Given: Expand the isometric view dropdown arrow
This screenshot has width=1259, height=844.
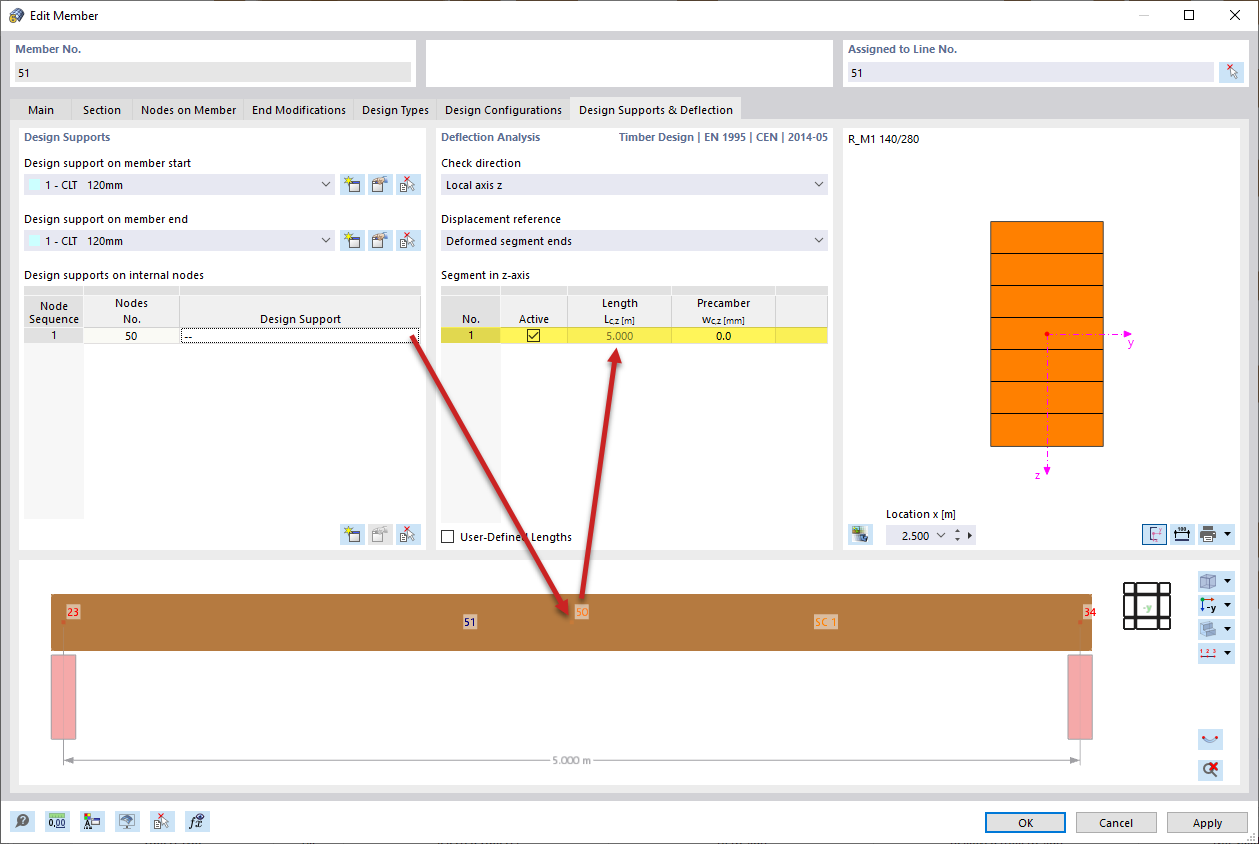Looking at the screenshot, I should pos(1228,581).
